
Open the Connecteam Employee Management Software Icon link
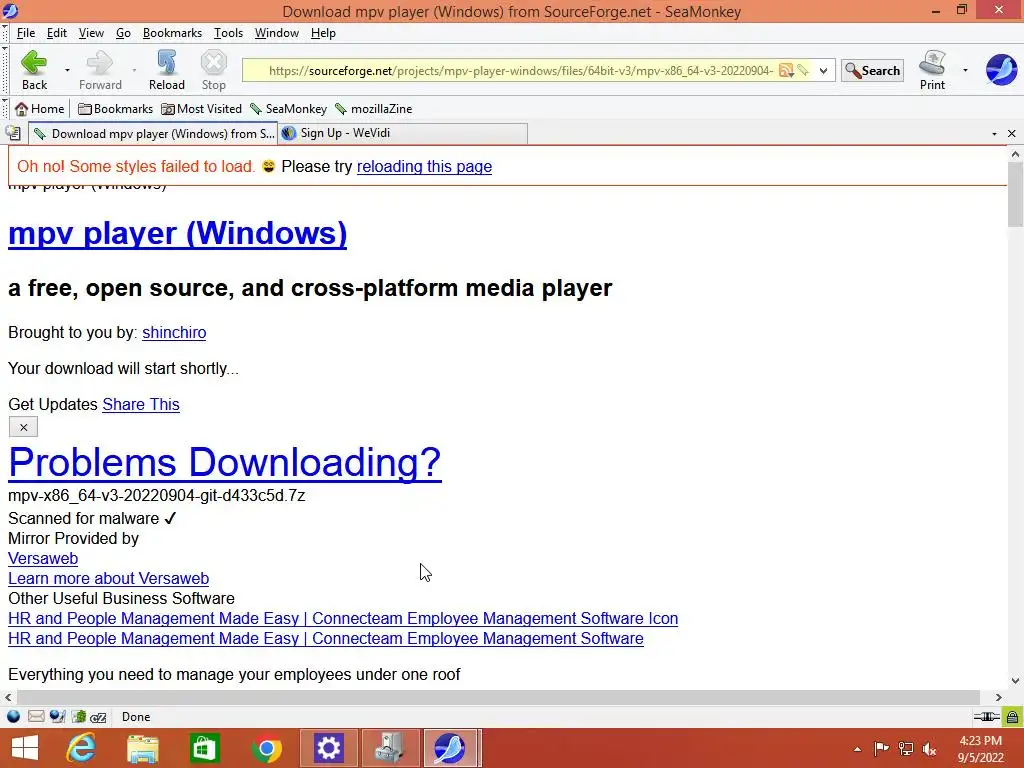343,618
